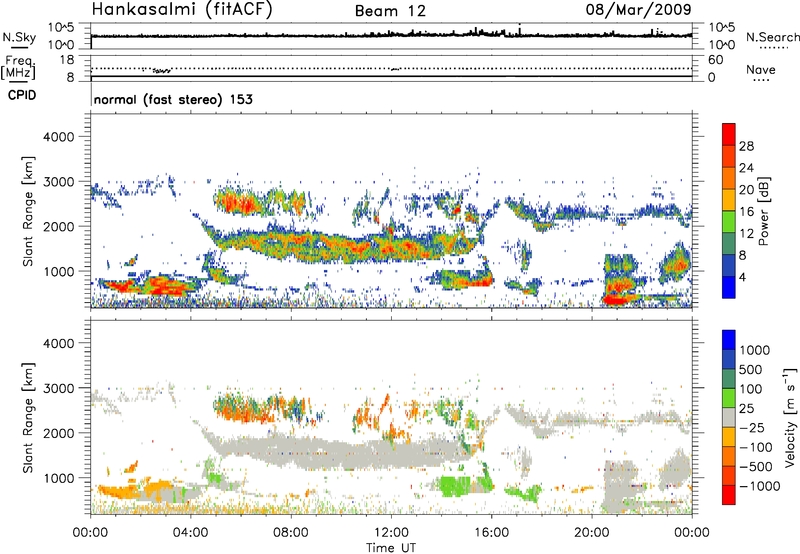Click the "12:00" time tick label
800x554 pixels.
coord(391,533)
